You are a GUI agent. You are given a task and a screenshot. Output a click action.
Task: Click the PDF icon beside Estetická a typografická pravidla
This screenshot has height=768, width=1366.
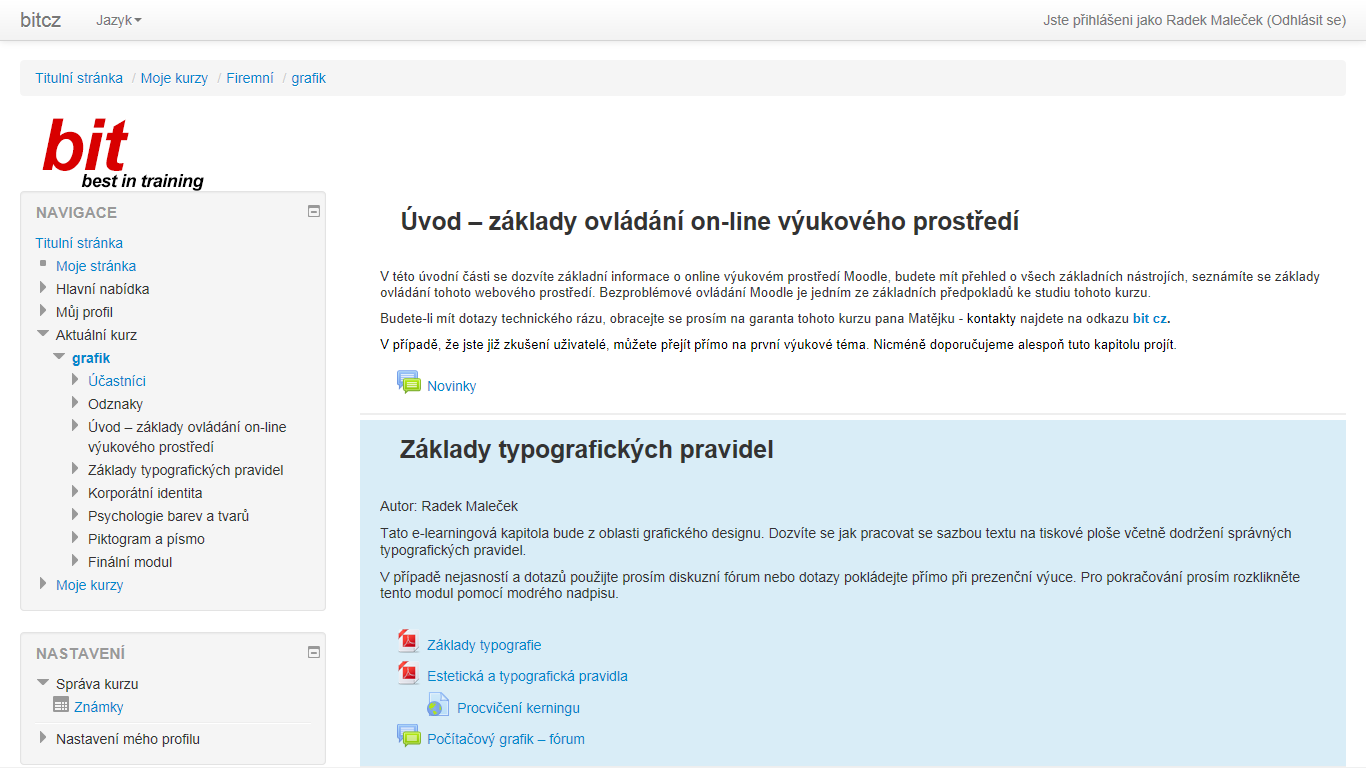[408, 673]
